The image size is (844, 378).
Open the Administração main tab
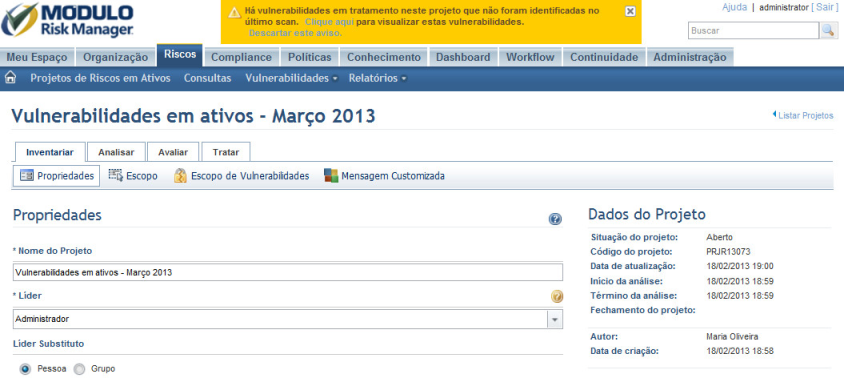690,57
